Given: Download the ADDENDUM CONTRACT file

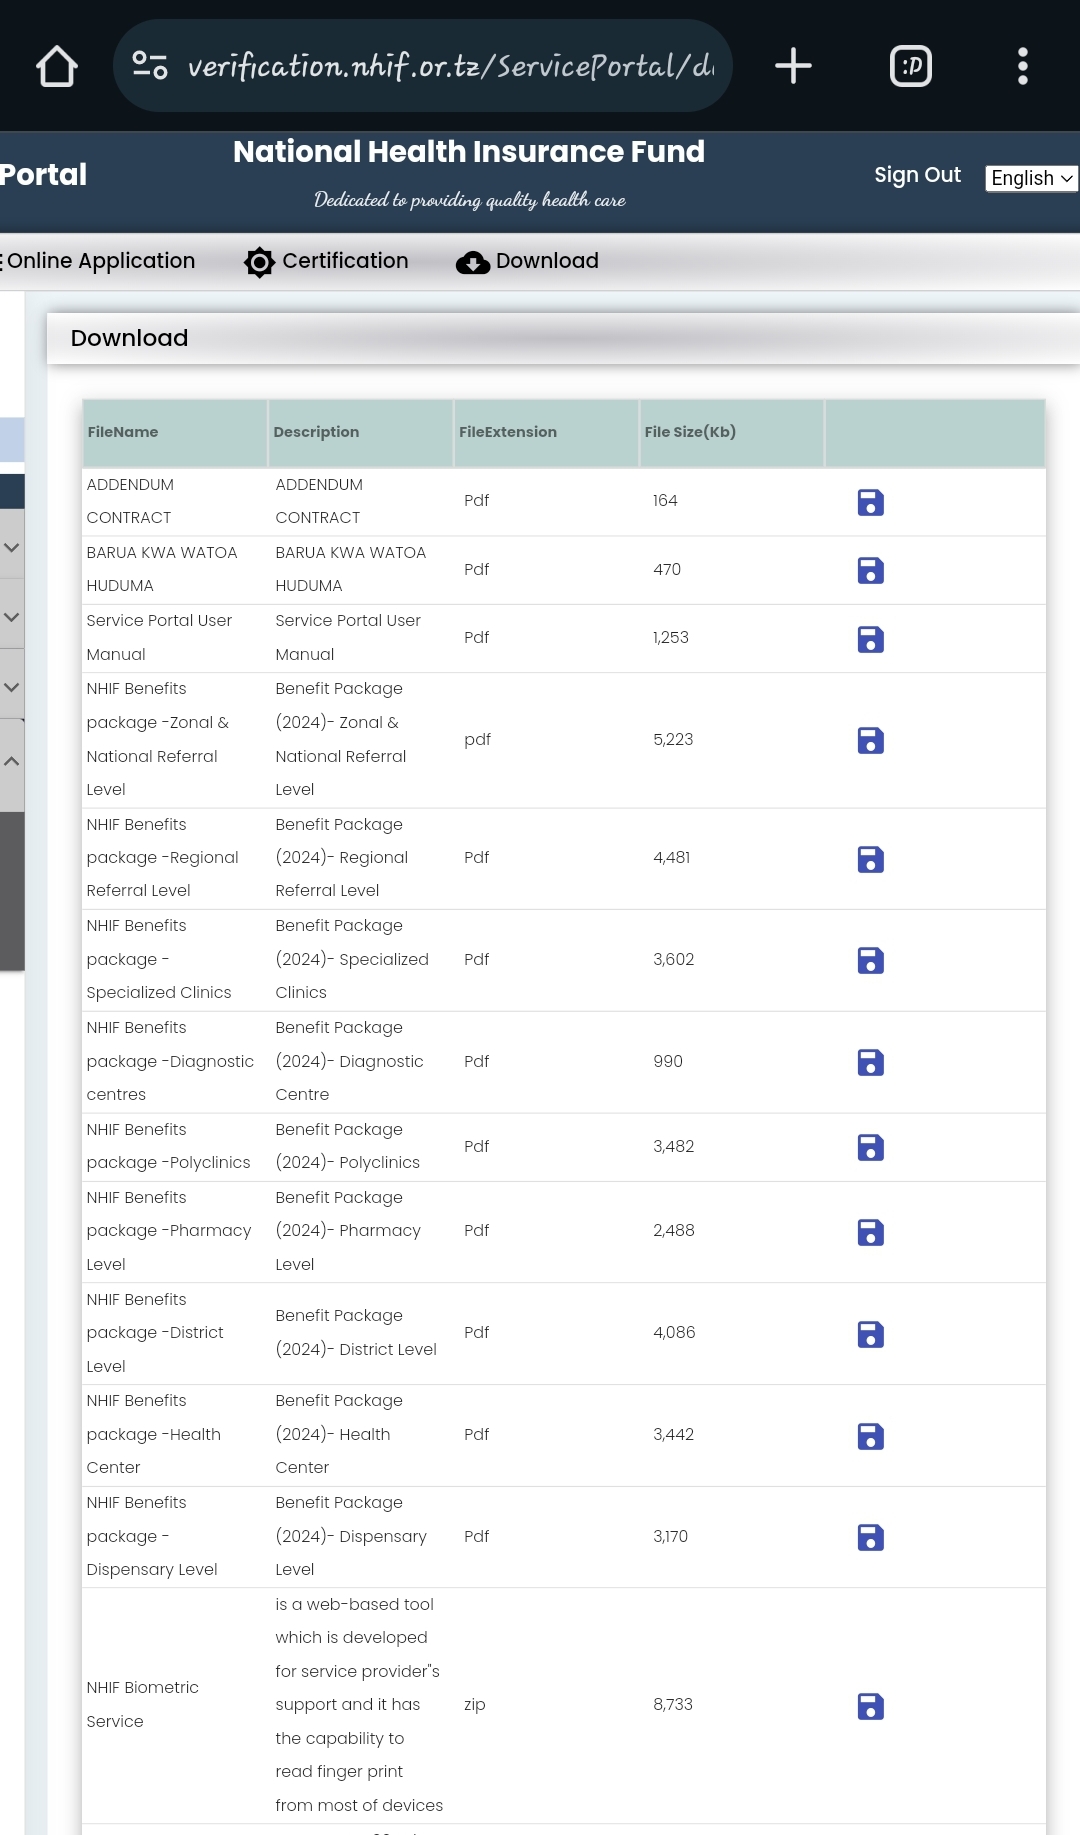Looking at the screenshot, I should [870, 502].
